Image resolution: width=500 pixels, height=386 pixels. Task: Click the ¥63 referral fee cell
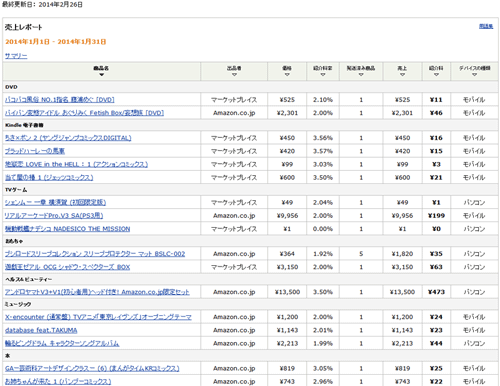436,267
